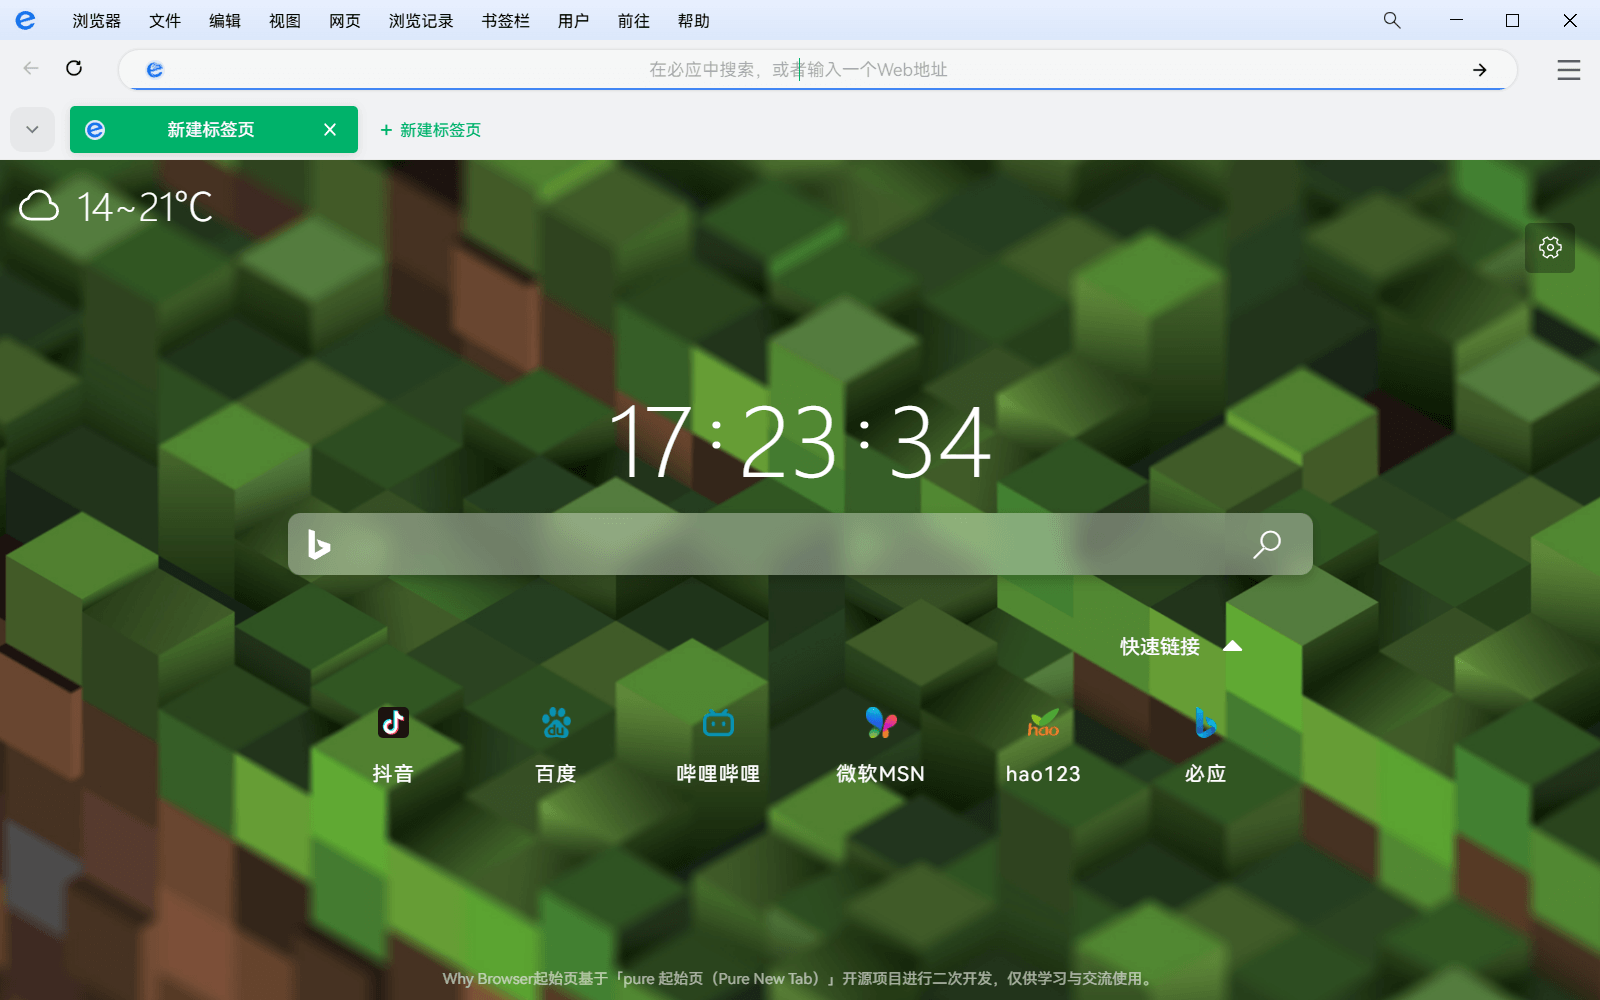Open the tab list chevron dropdown
This screenshot has width=1600, height=1000.
[x=31, y=129]
